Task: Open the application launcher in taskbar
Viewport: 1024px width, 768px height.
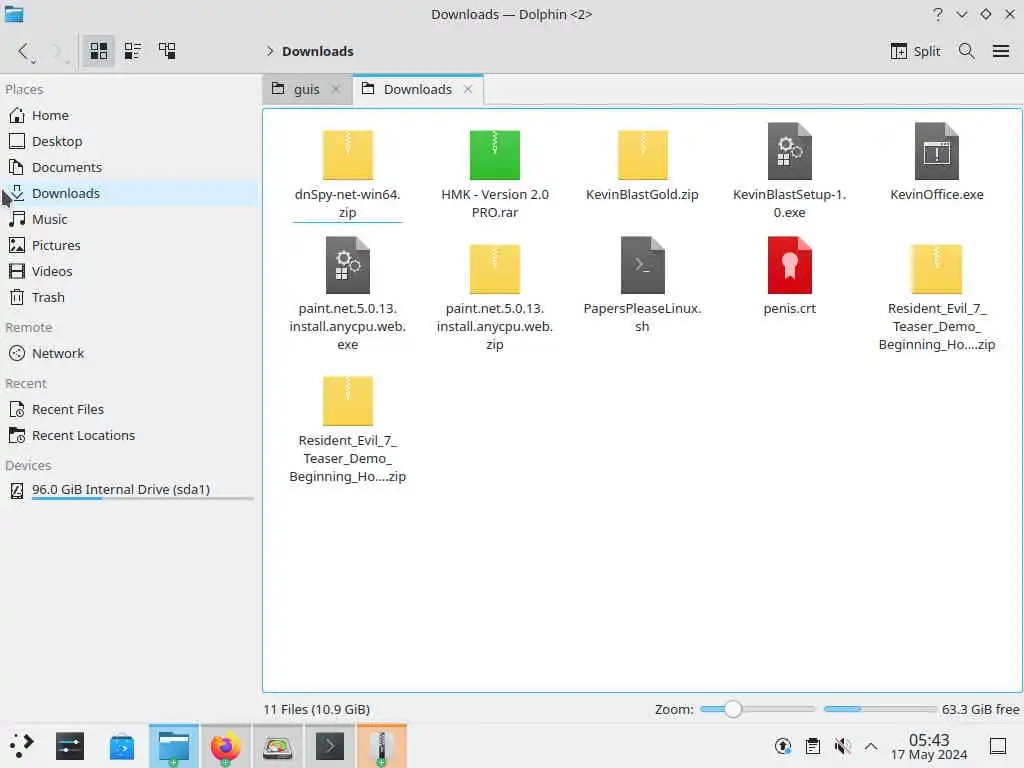Action: click(21, 746)
